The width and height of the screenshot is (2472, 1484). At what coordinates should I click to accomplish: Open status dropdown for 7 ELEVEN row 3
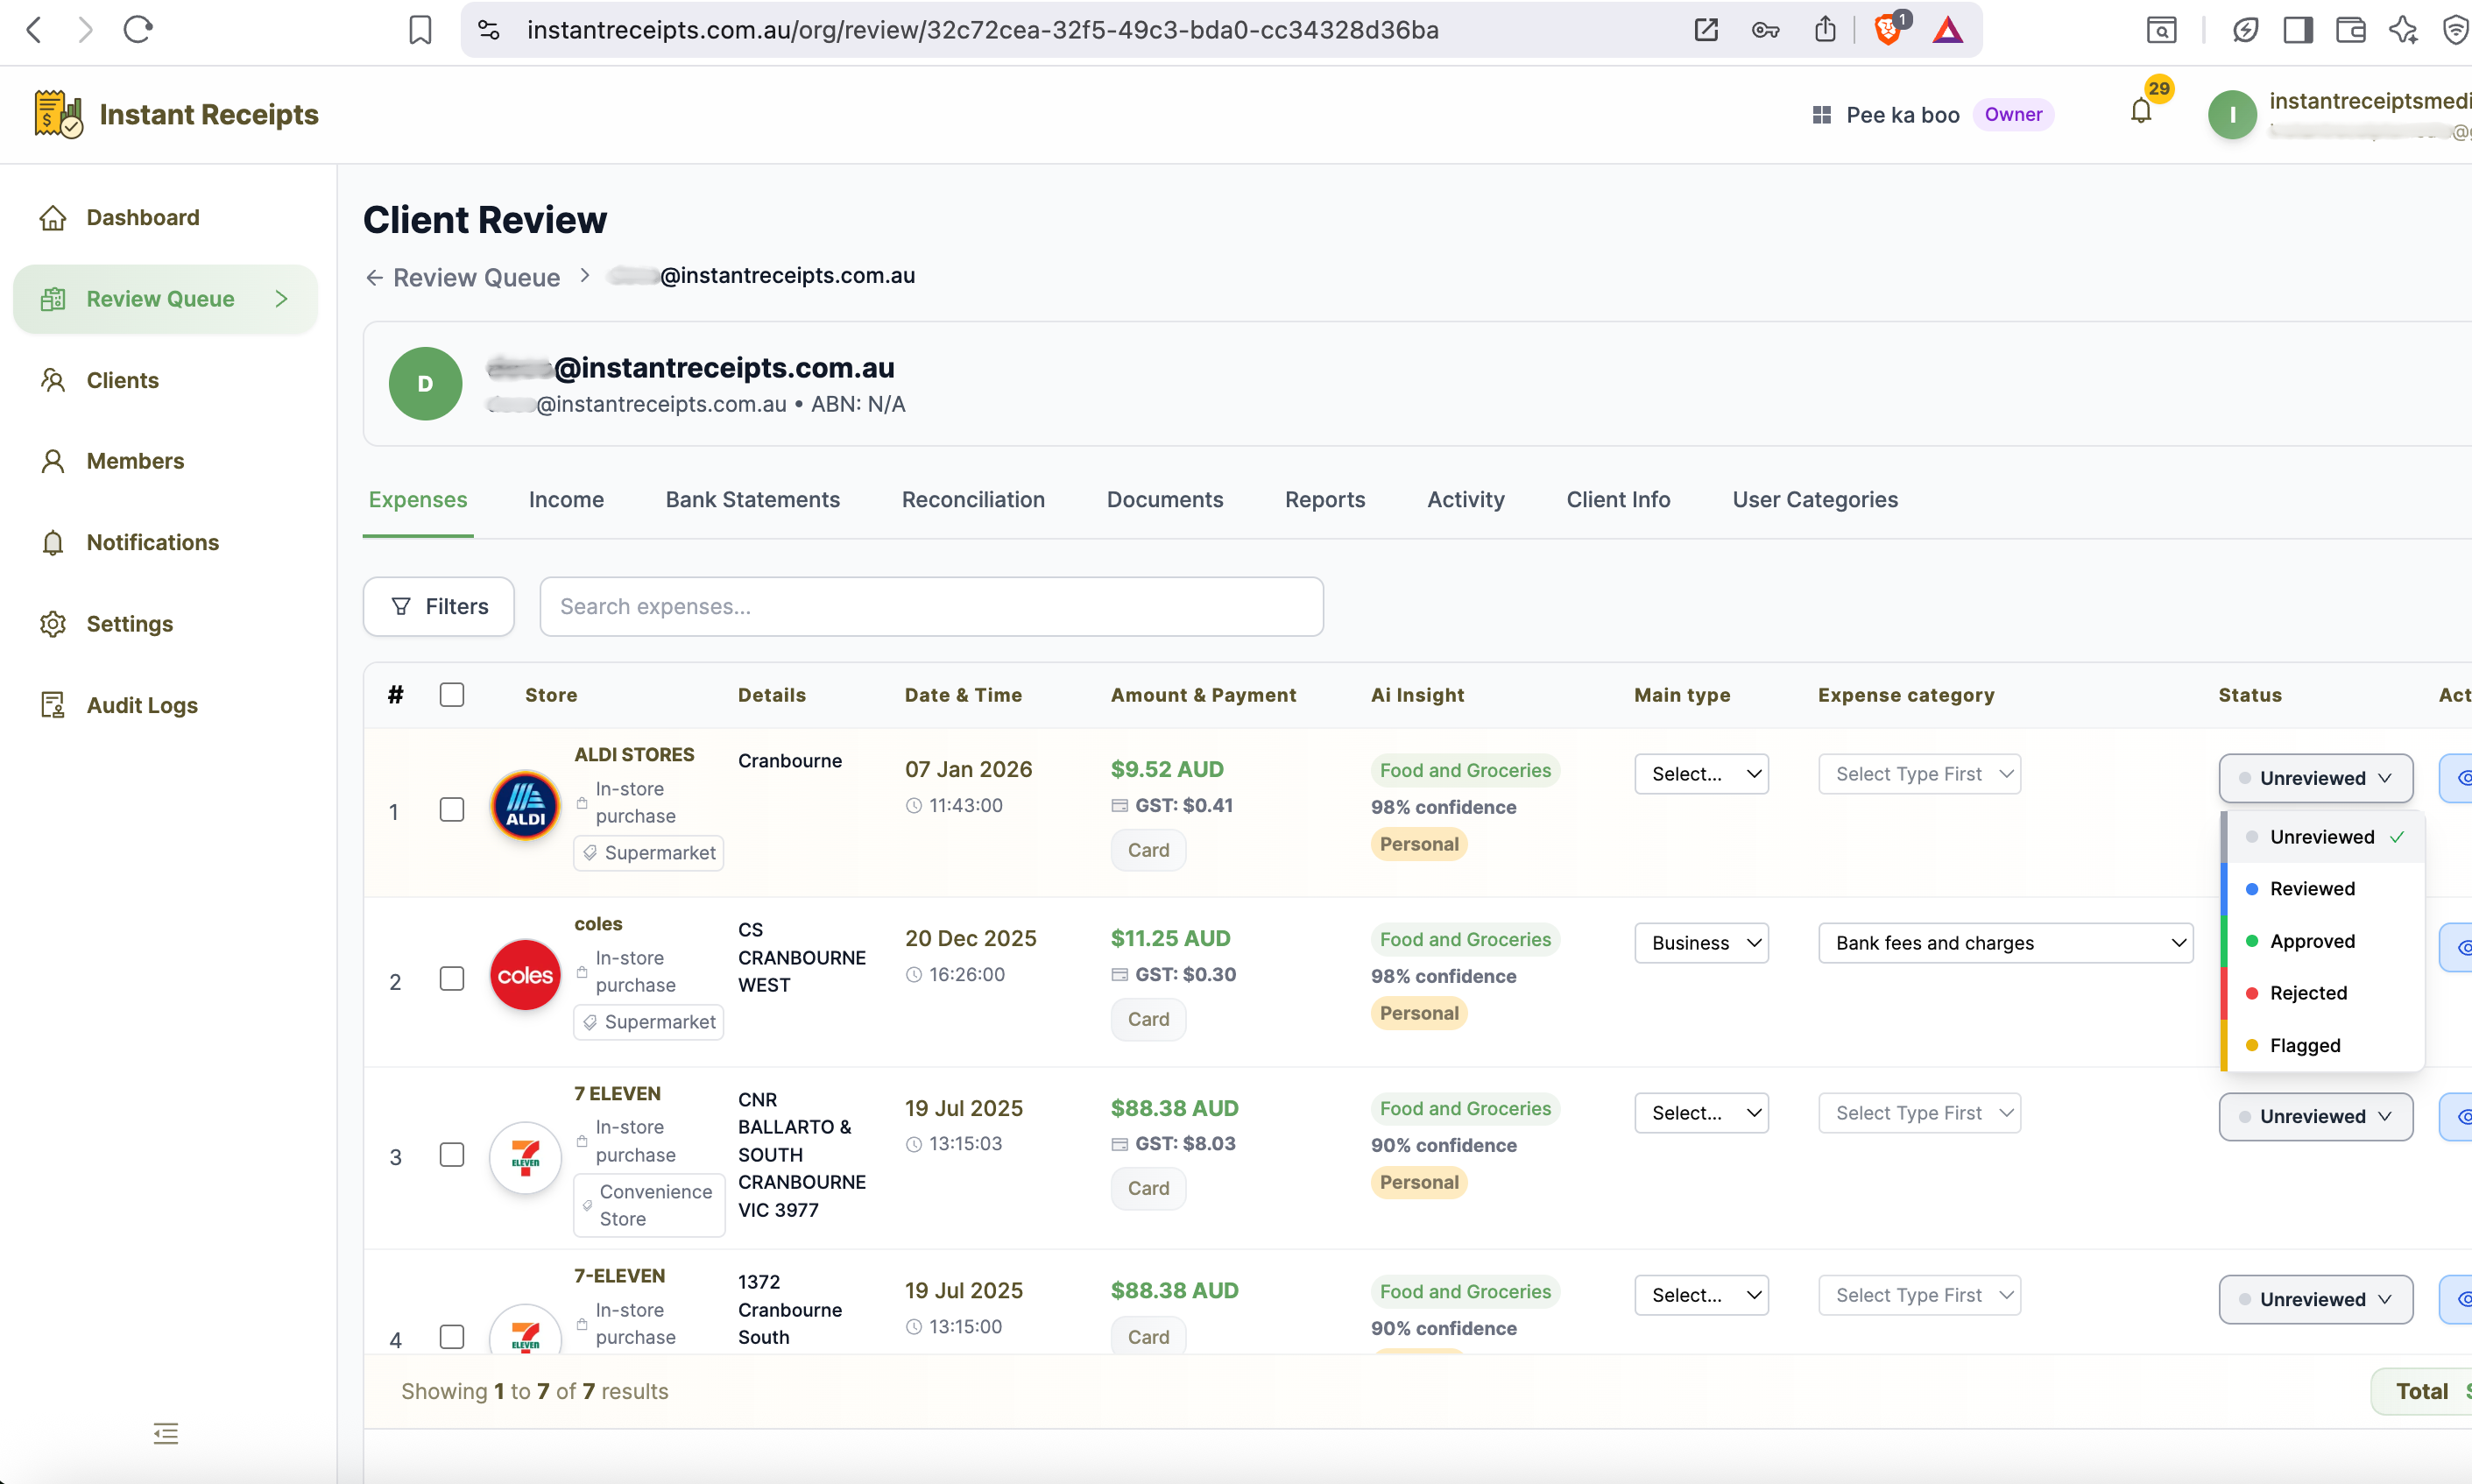[2315, 1116]
